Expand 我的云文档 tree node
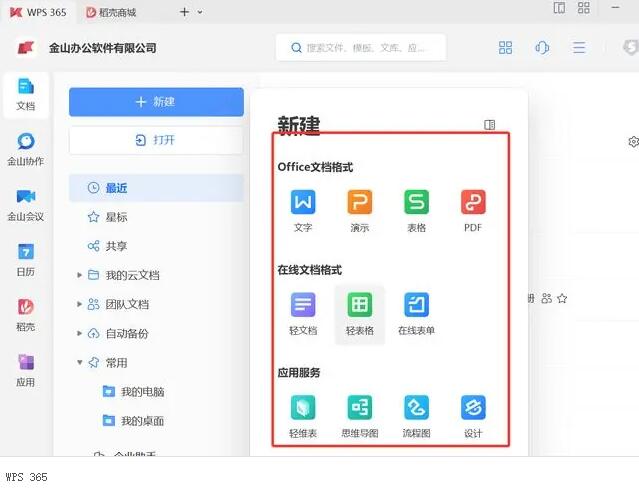The width and height of the screenshot is (639, 493). 80,275
